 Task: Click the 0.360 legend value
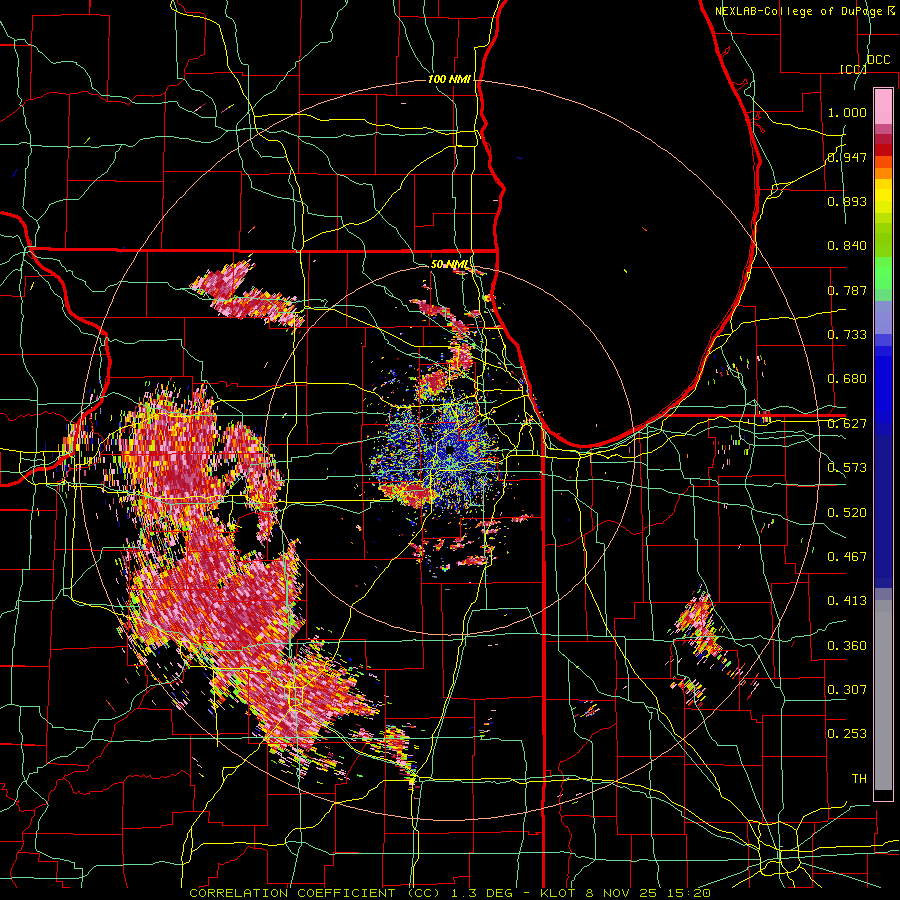[847, 646]
